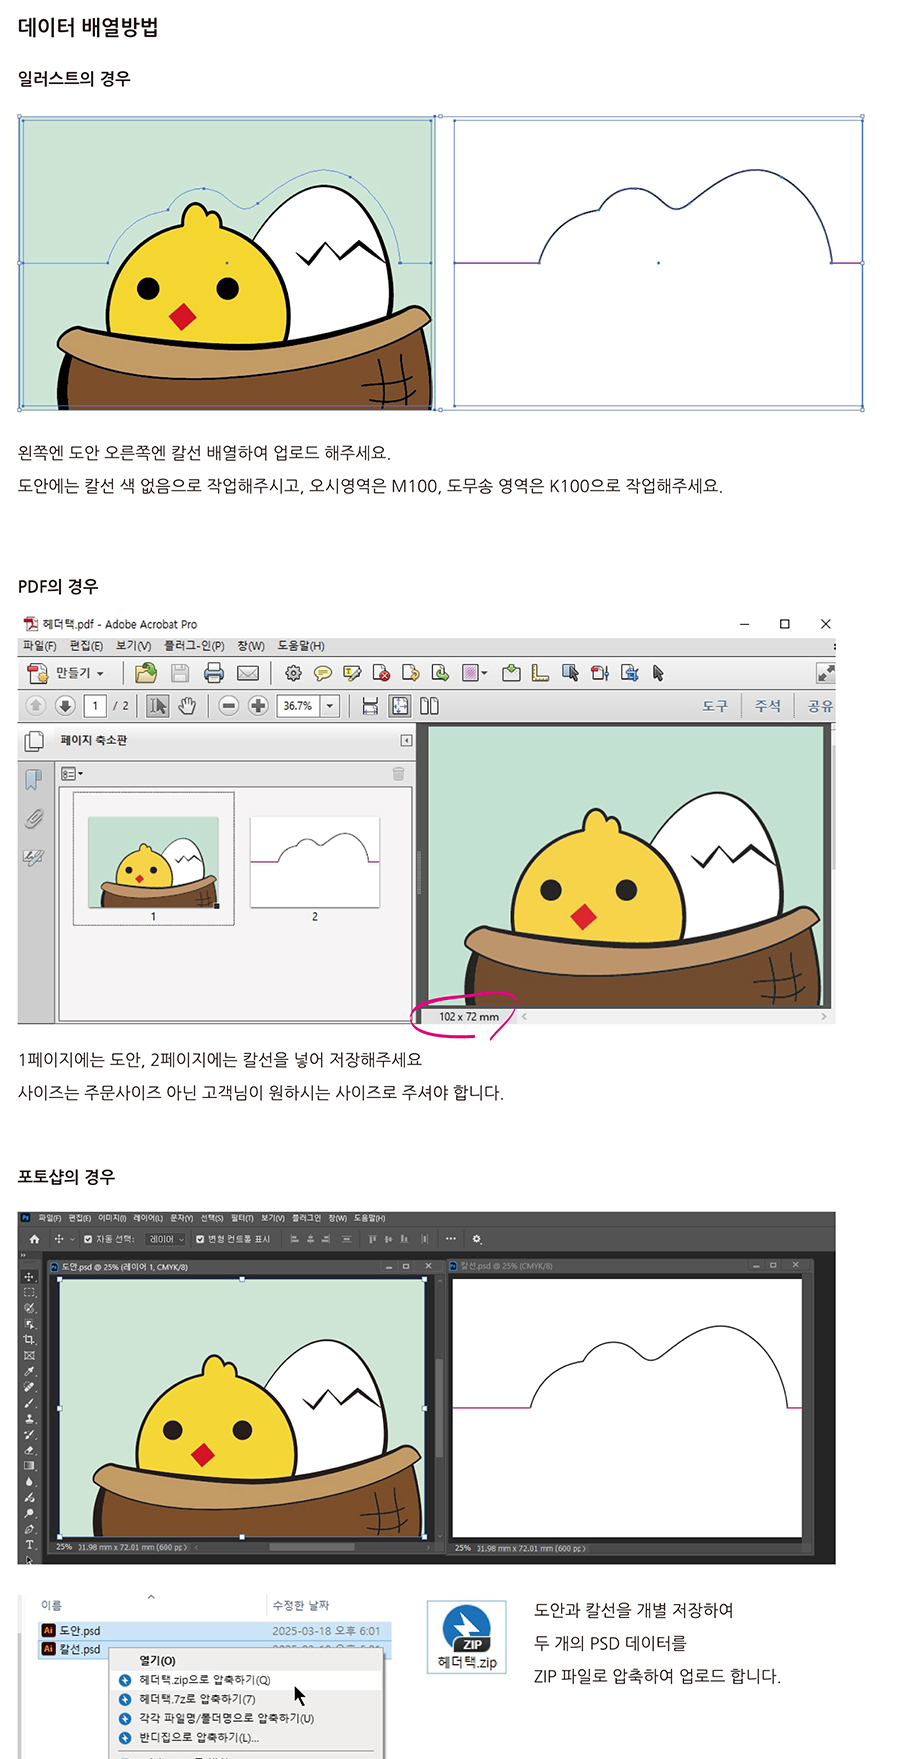Select the Move tool in Photoshop toolbar

[29, 1276]
